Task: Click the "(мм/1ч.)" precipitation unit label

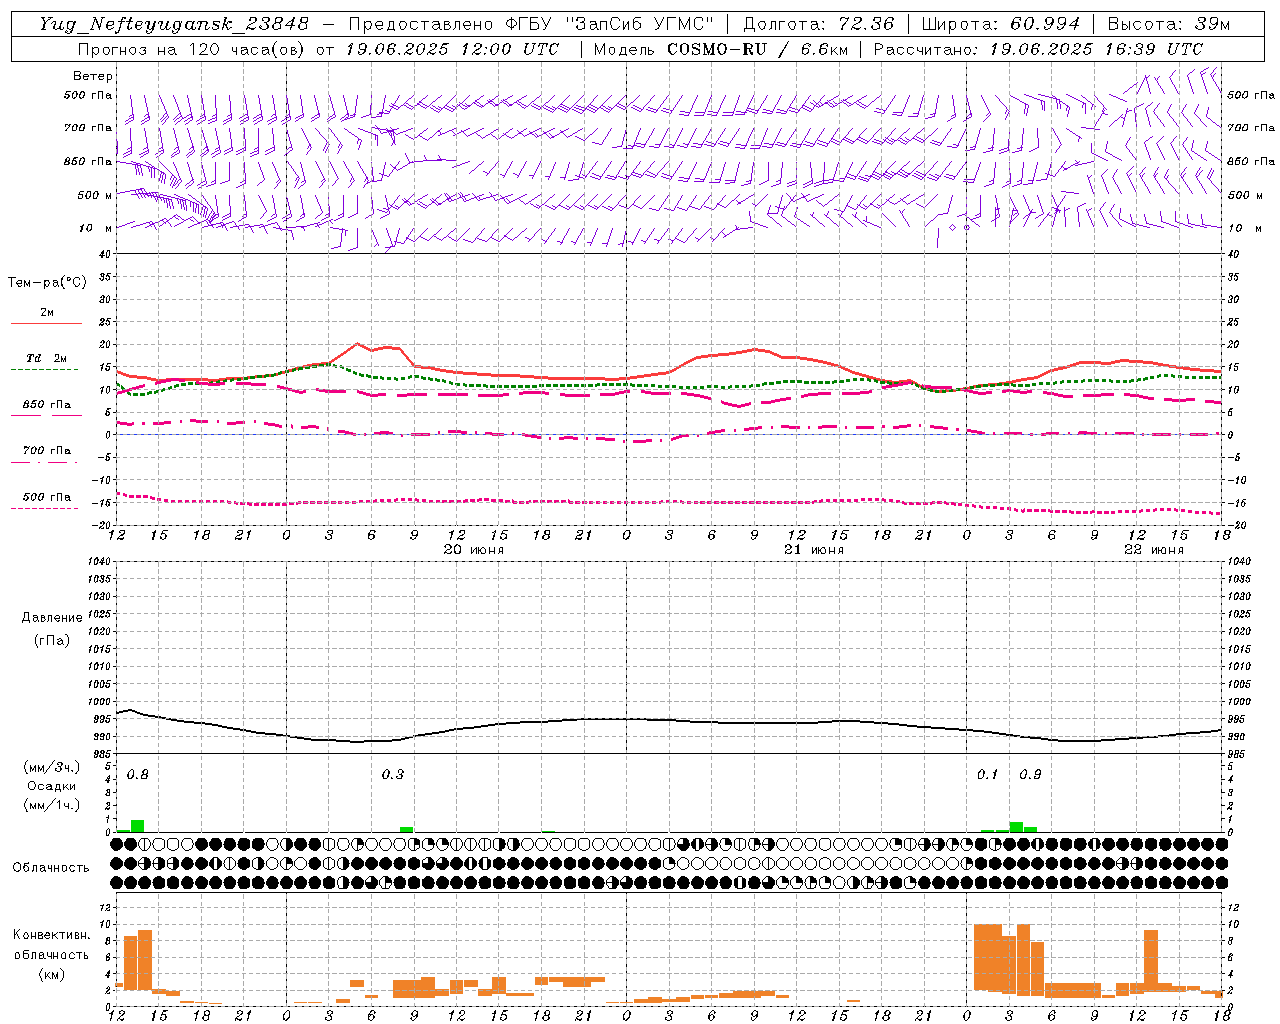Action: coord(51,805)
